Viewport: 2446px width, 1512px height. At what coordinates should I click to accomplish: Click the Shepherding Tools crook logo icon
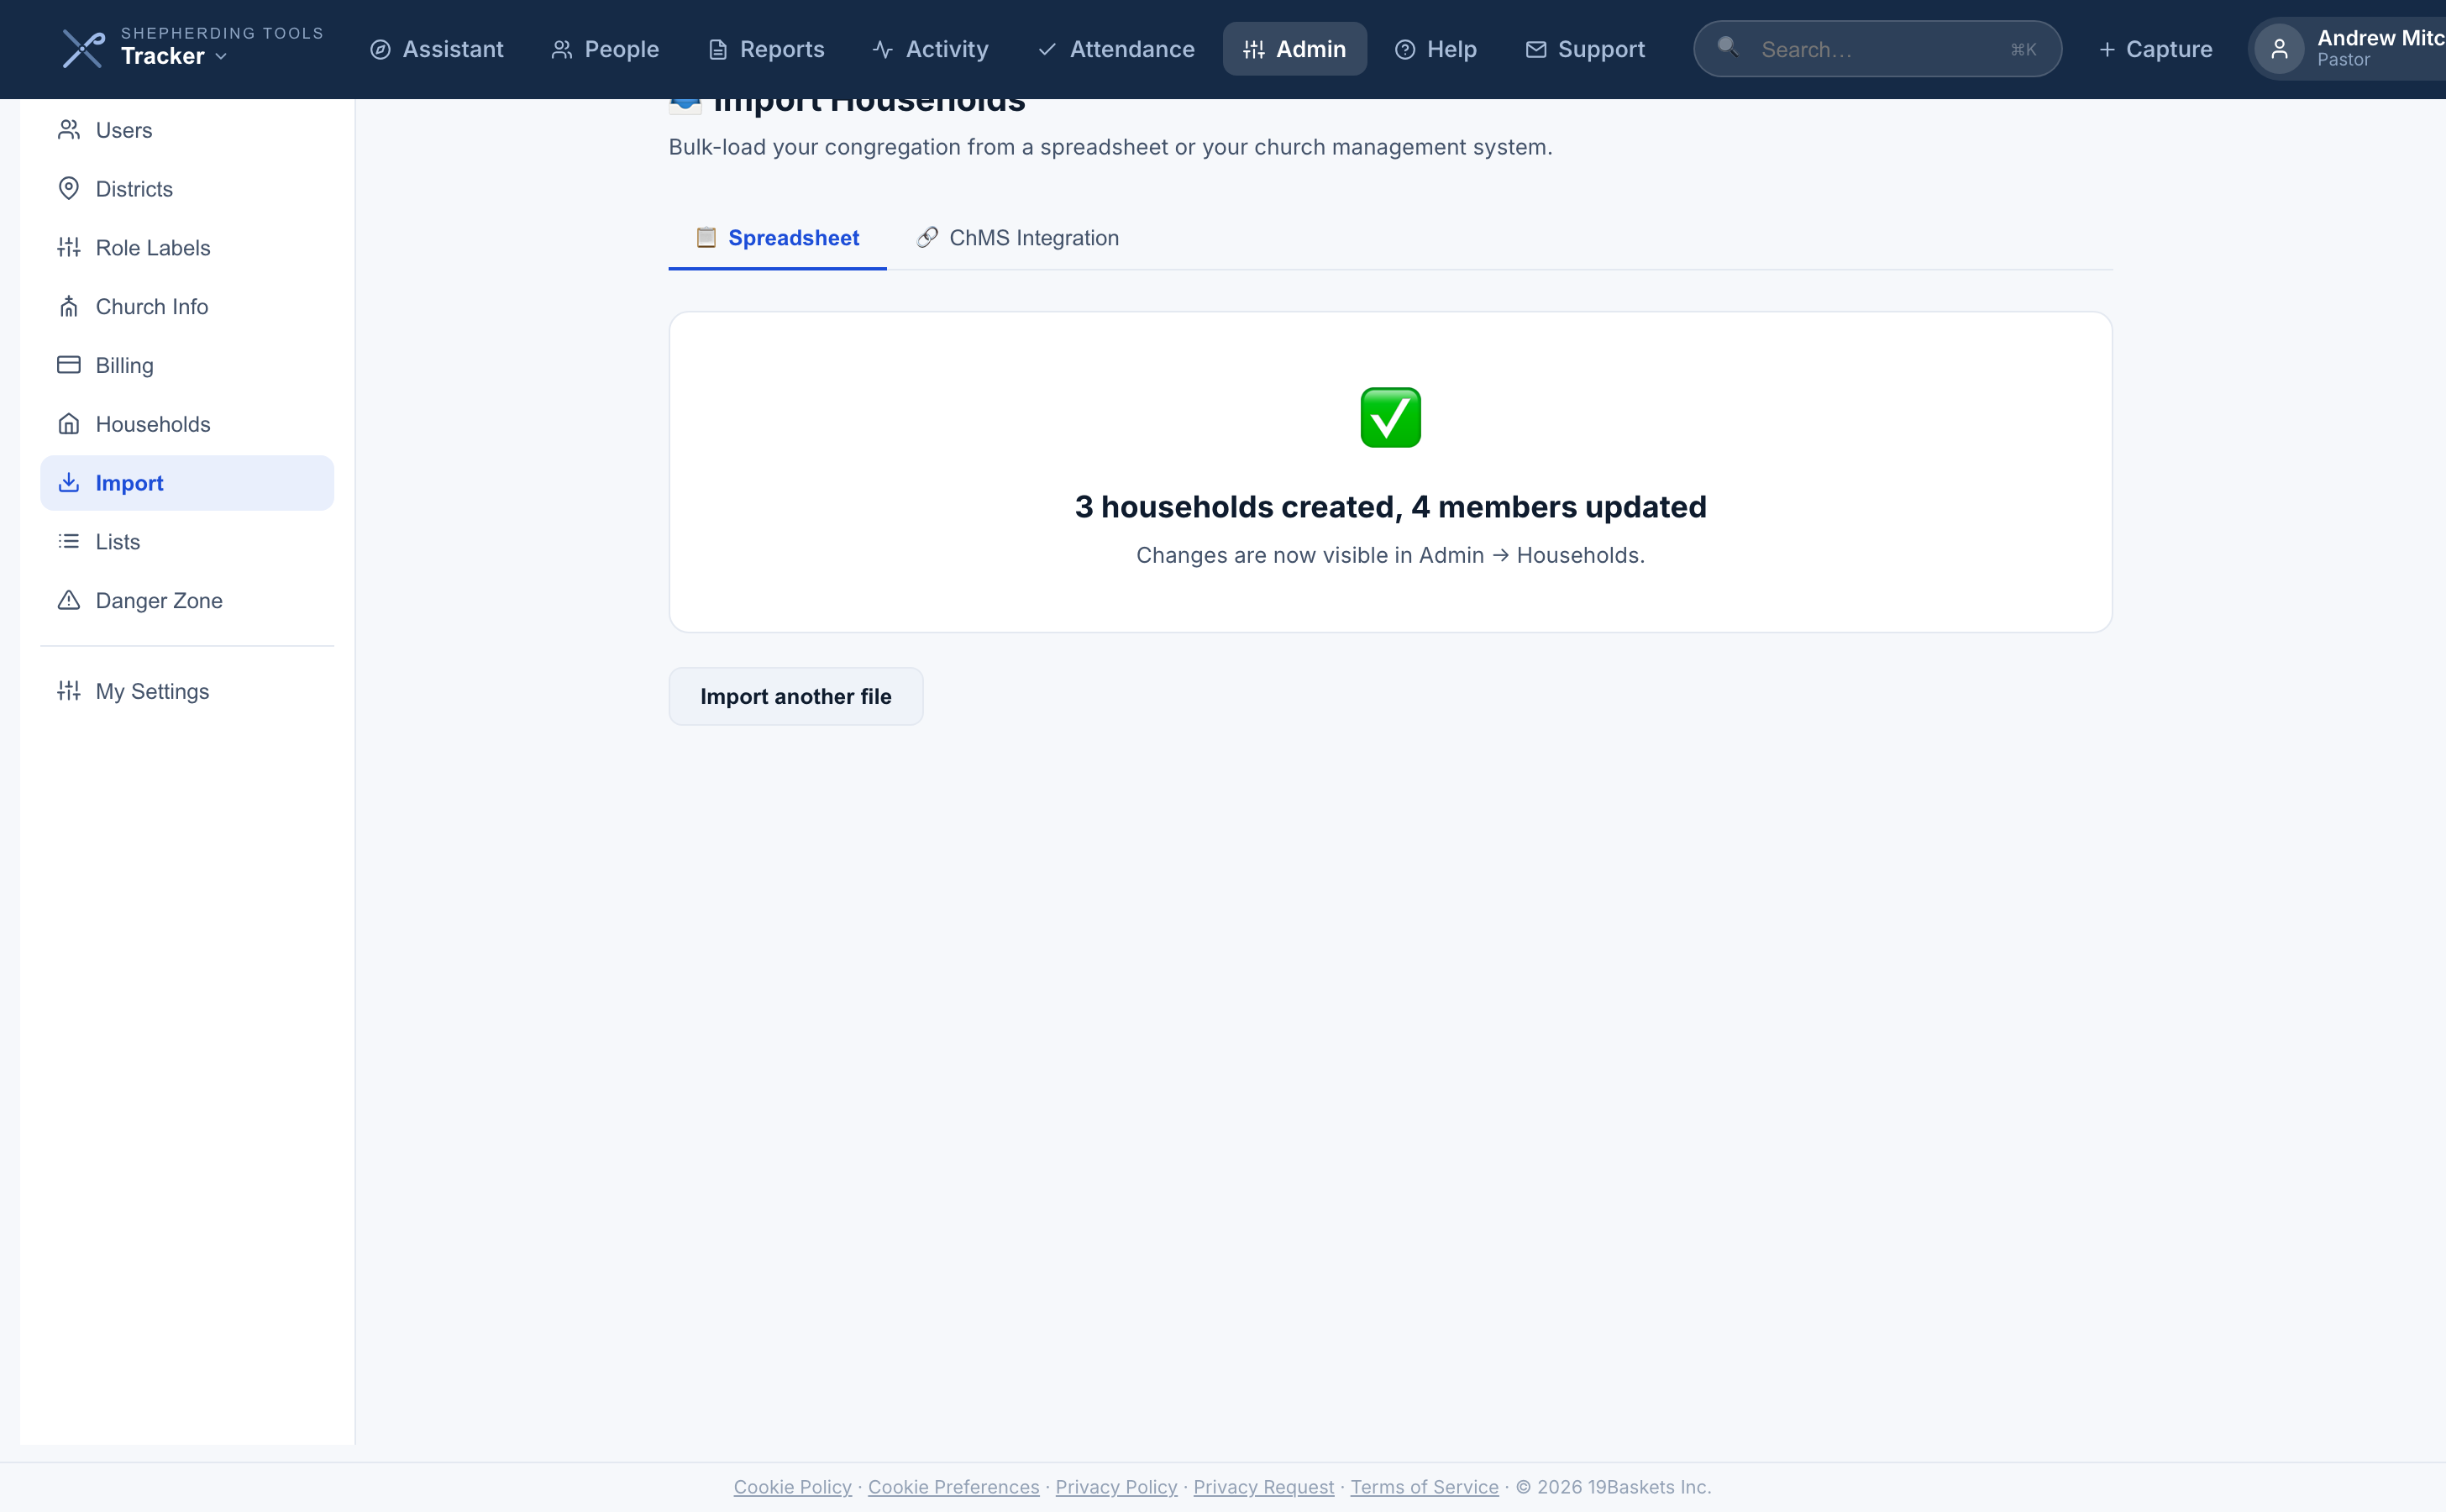coord(83,49)
